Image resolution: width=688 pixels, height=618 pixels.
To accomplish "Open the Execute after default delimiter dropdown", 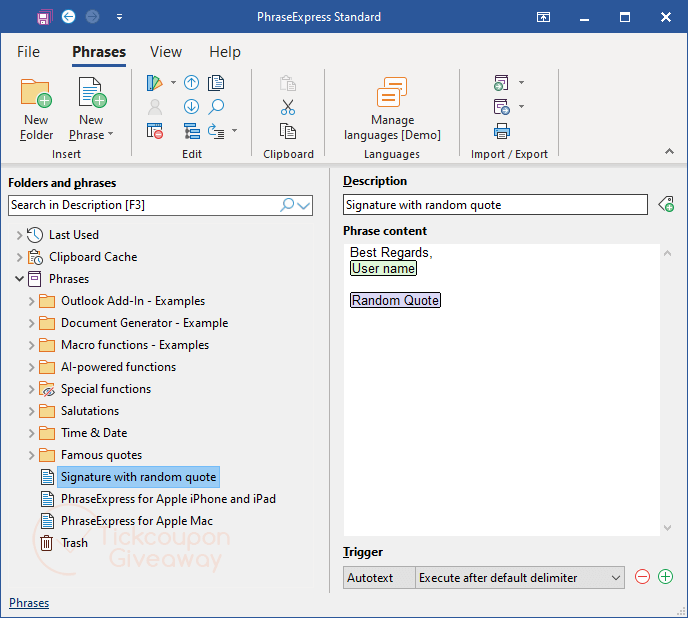I will point(616,578).
